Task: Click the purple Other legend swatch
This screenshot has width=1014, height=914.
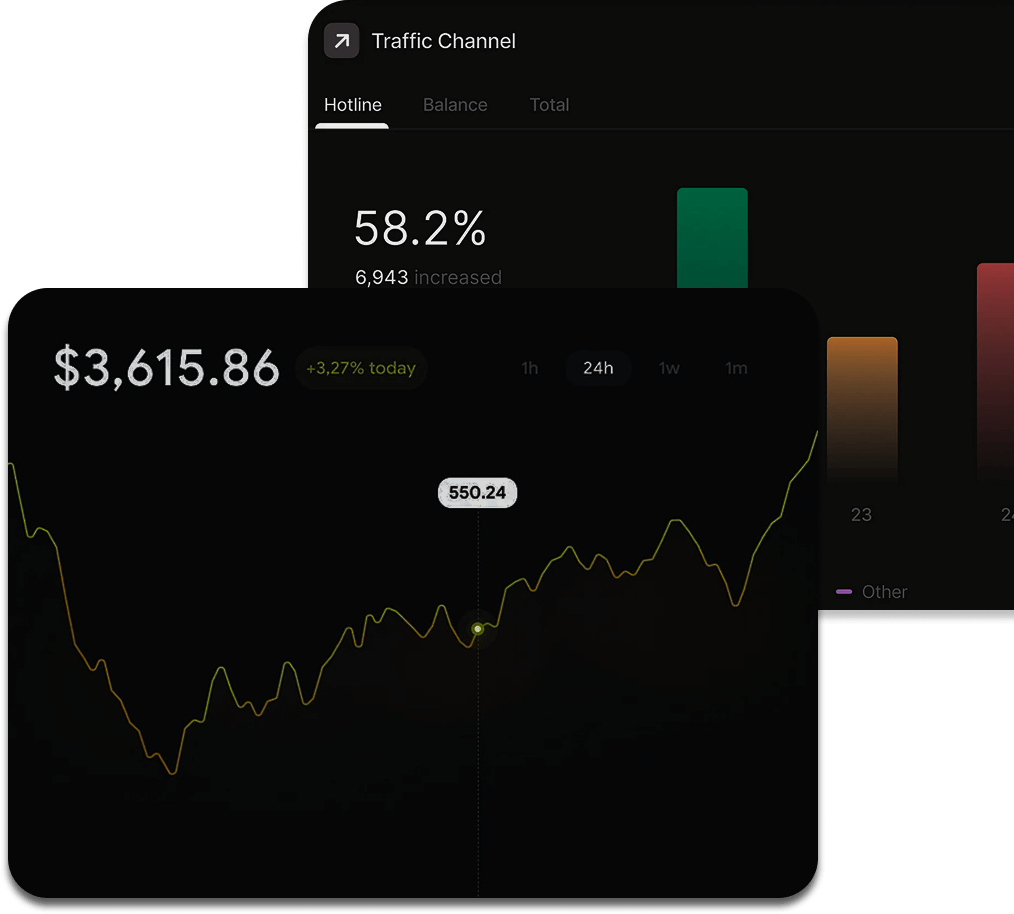Action: 844,592
